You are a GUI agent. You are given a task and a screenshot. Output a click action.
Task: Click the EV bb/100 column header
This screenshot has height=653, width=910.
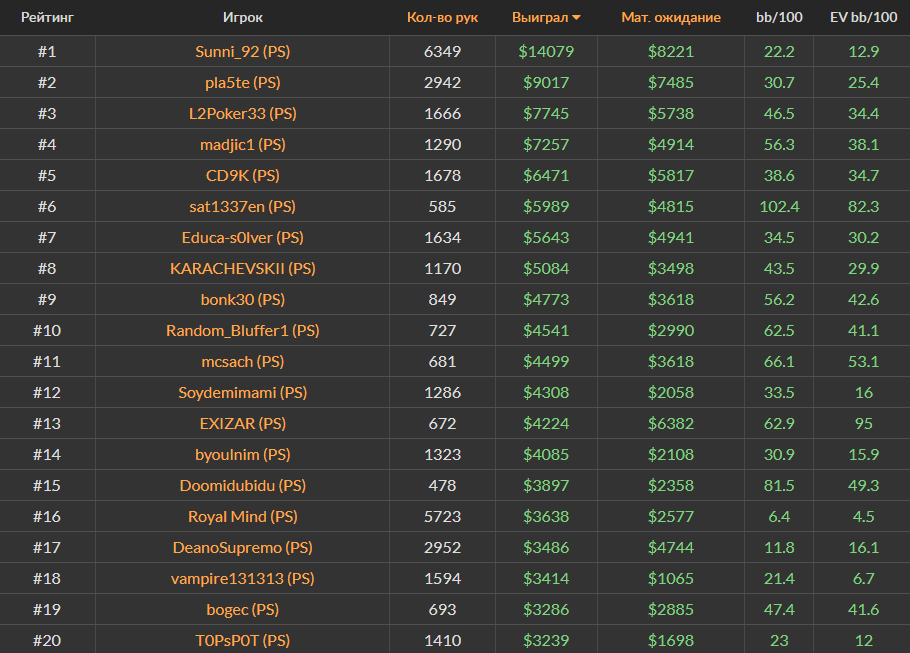pyautogui.click(x=863, y=18)
